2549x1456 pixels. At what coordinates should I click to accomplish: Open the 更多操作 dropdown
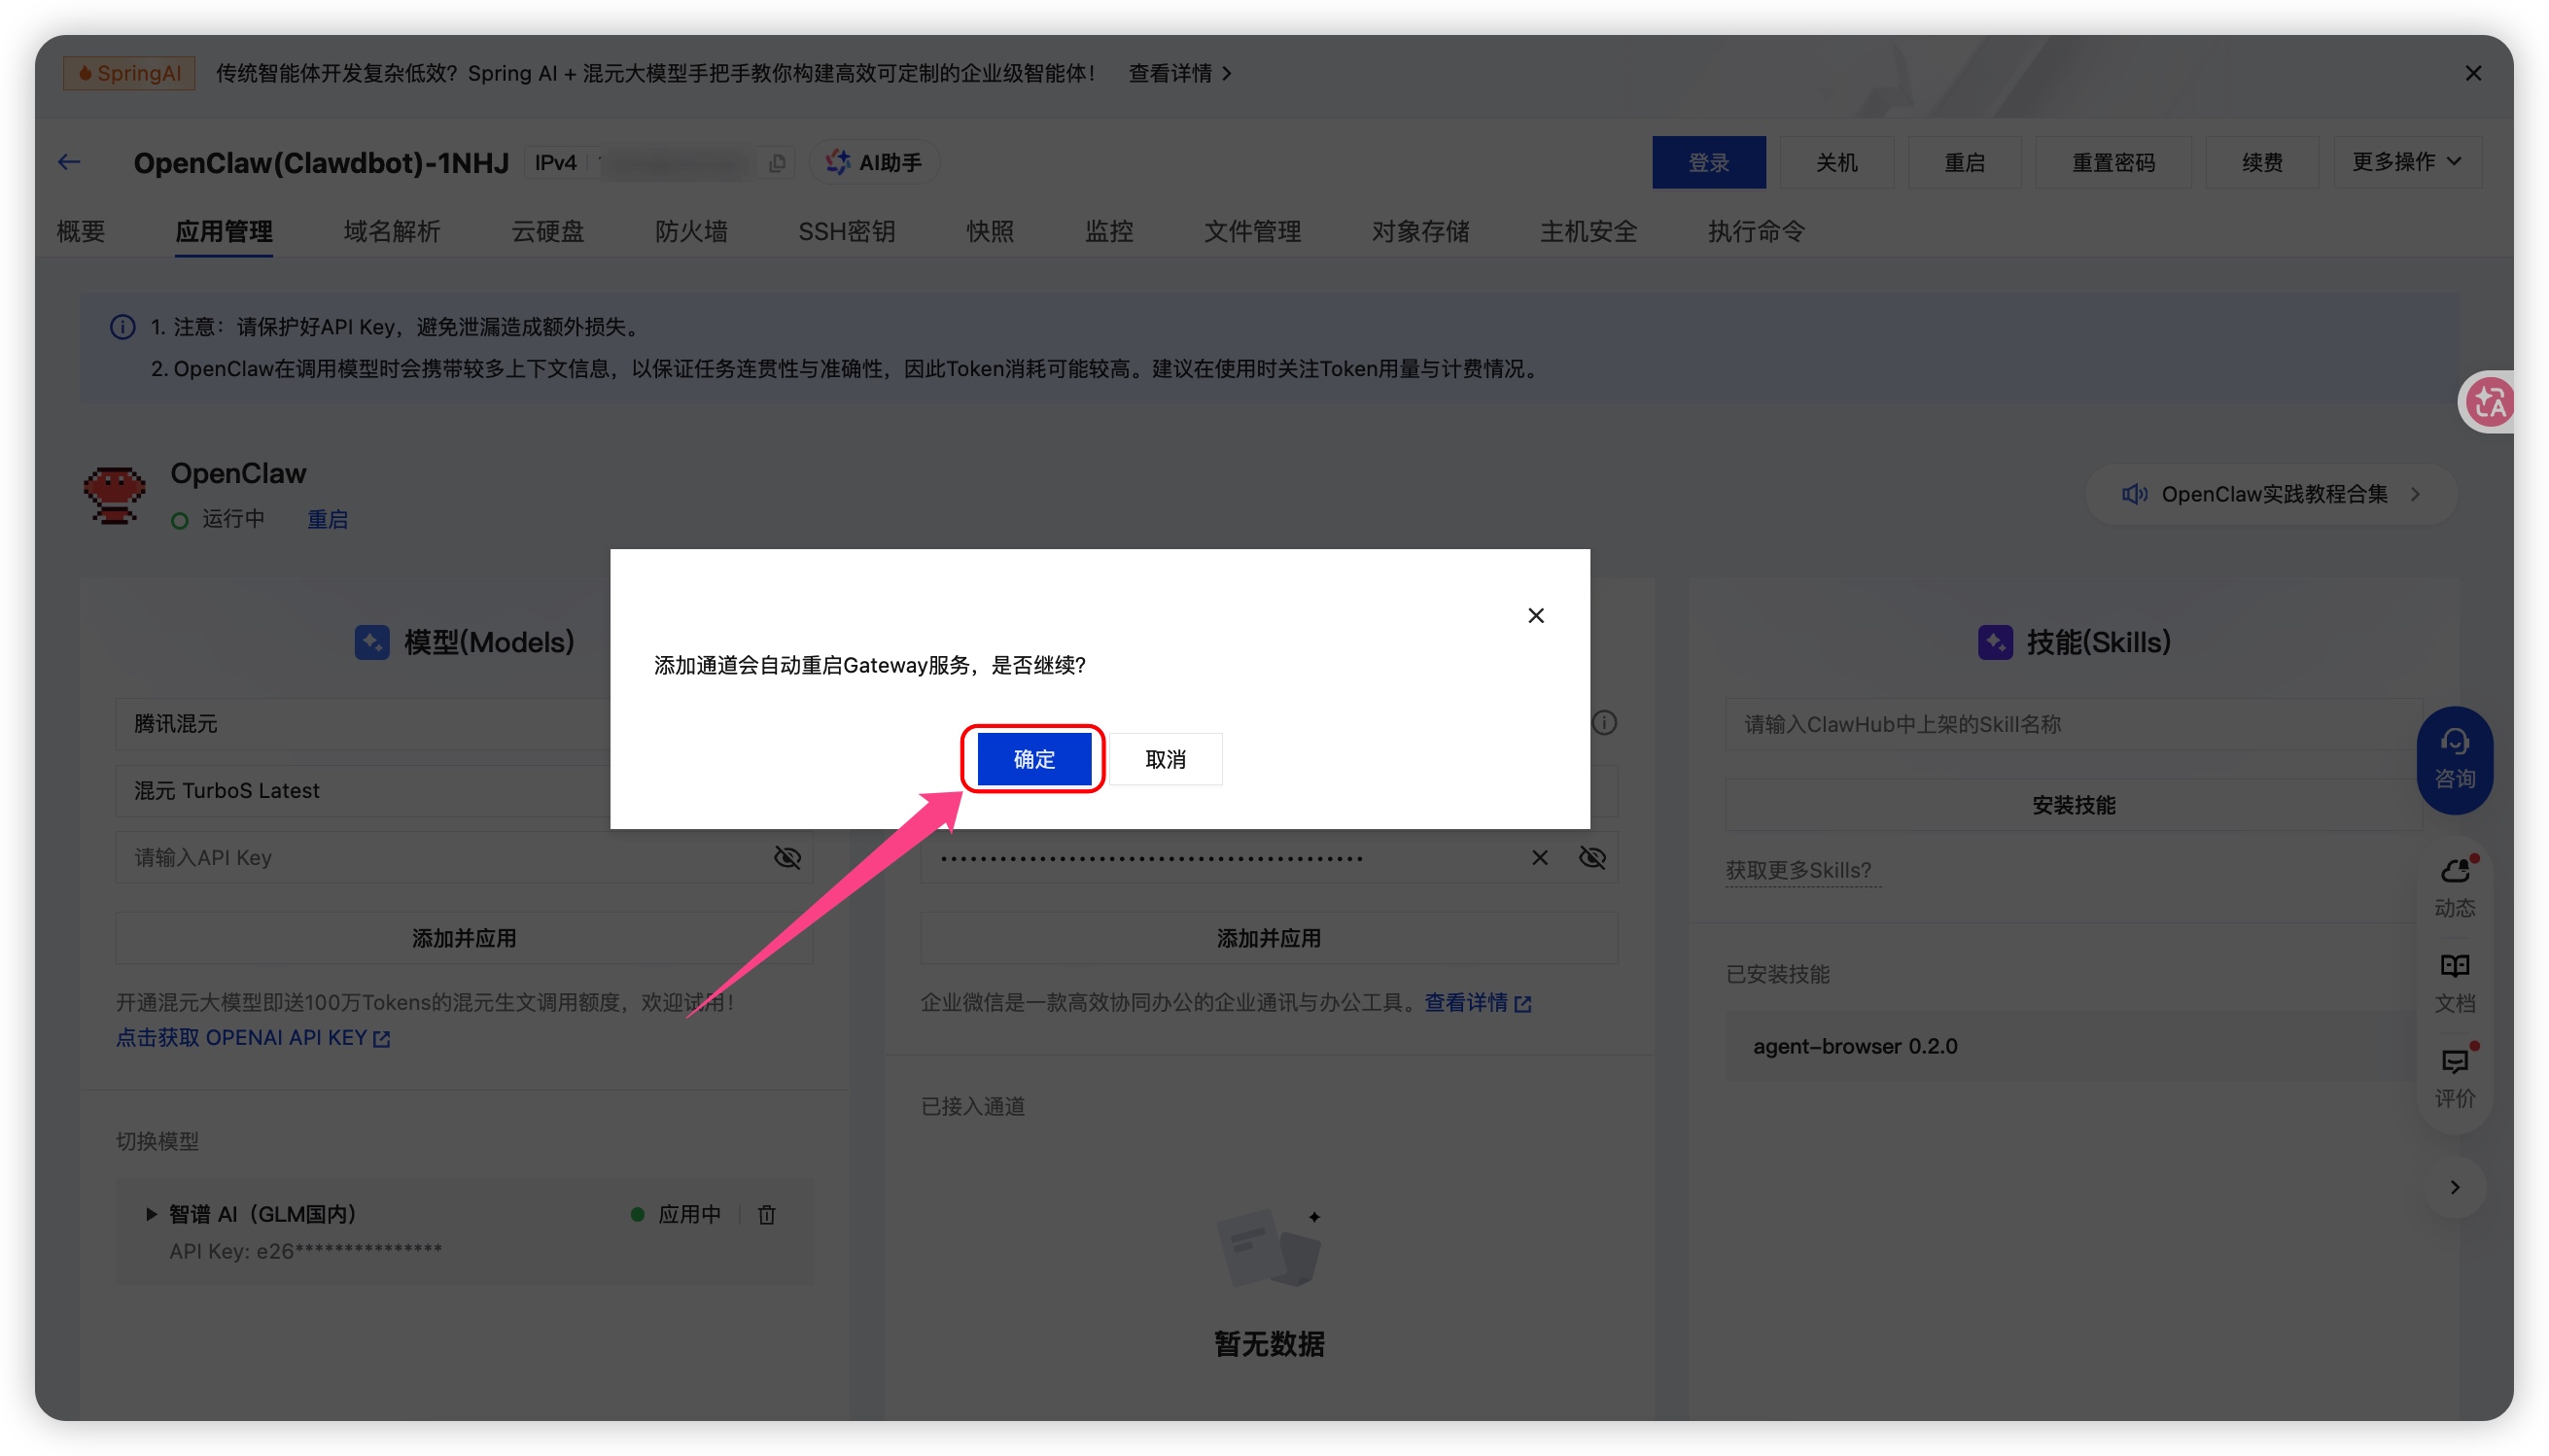[x=2406, y=162]
